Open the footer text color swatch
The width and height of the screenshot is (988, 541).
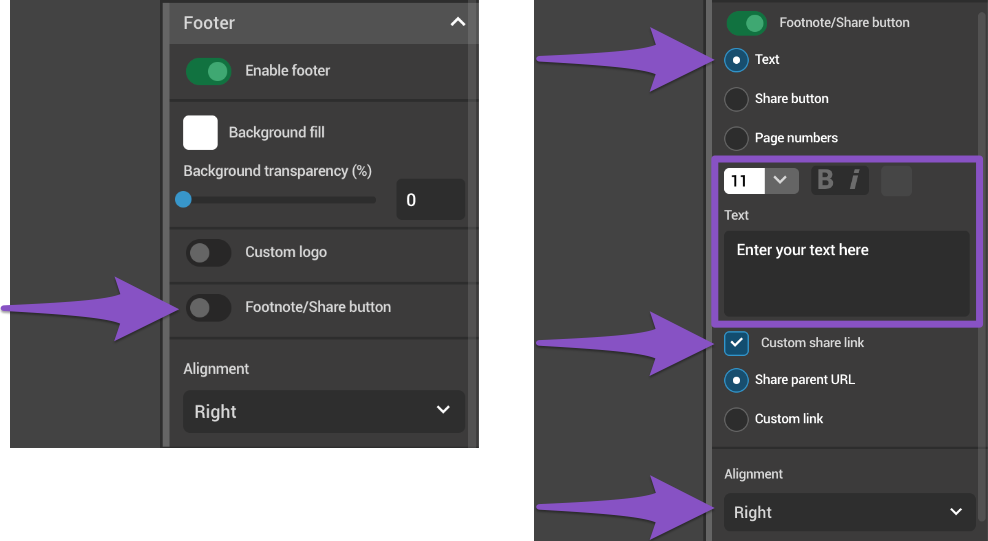pyautogui.click(x=896, y=180)
